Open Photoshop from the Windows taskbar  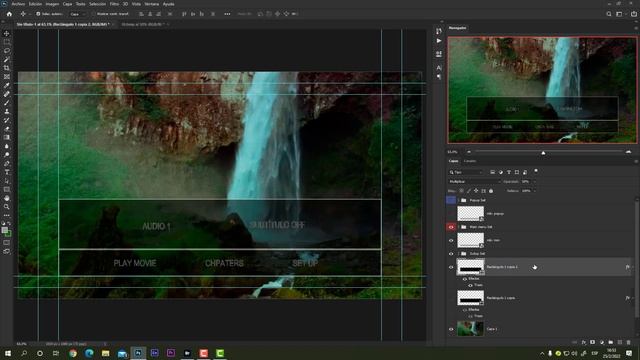tap(138, 353)
